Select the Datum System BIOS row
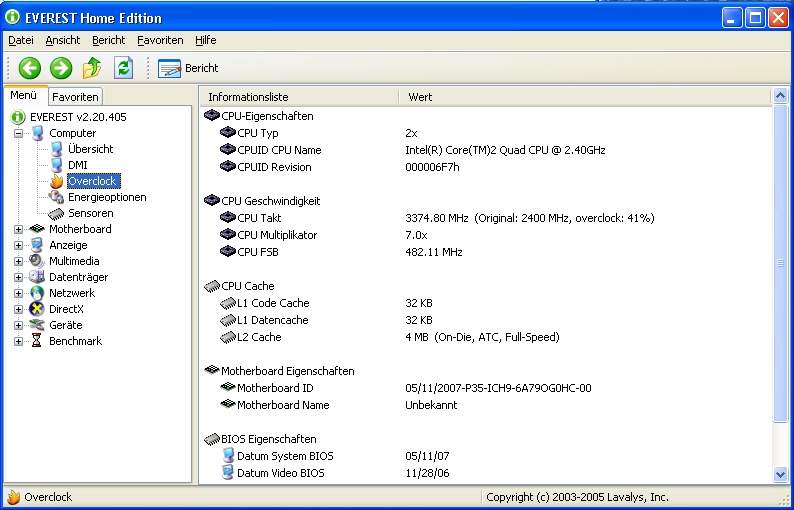Viewport: 794px width, 510px height. point(486,456)
